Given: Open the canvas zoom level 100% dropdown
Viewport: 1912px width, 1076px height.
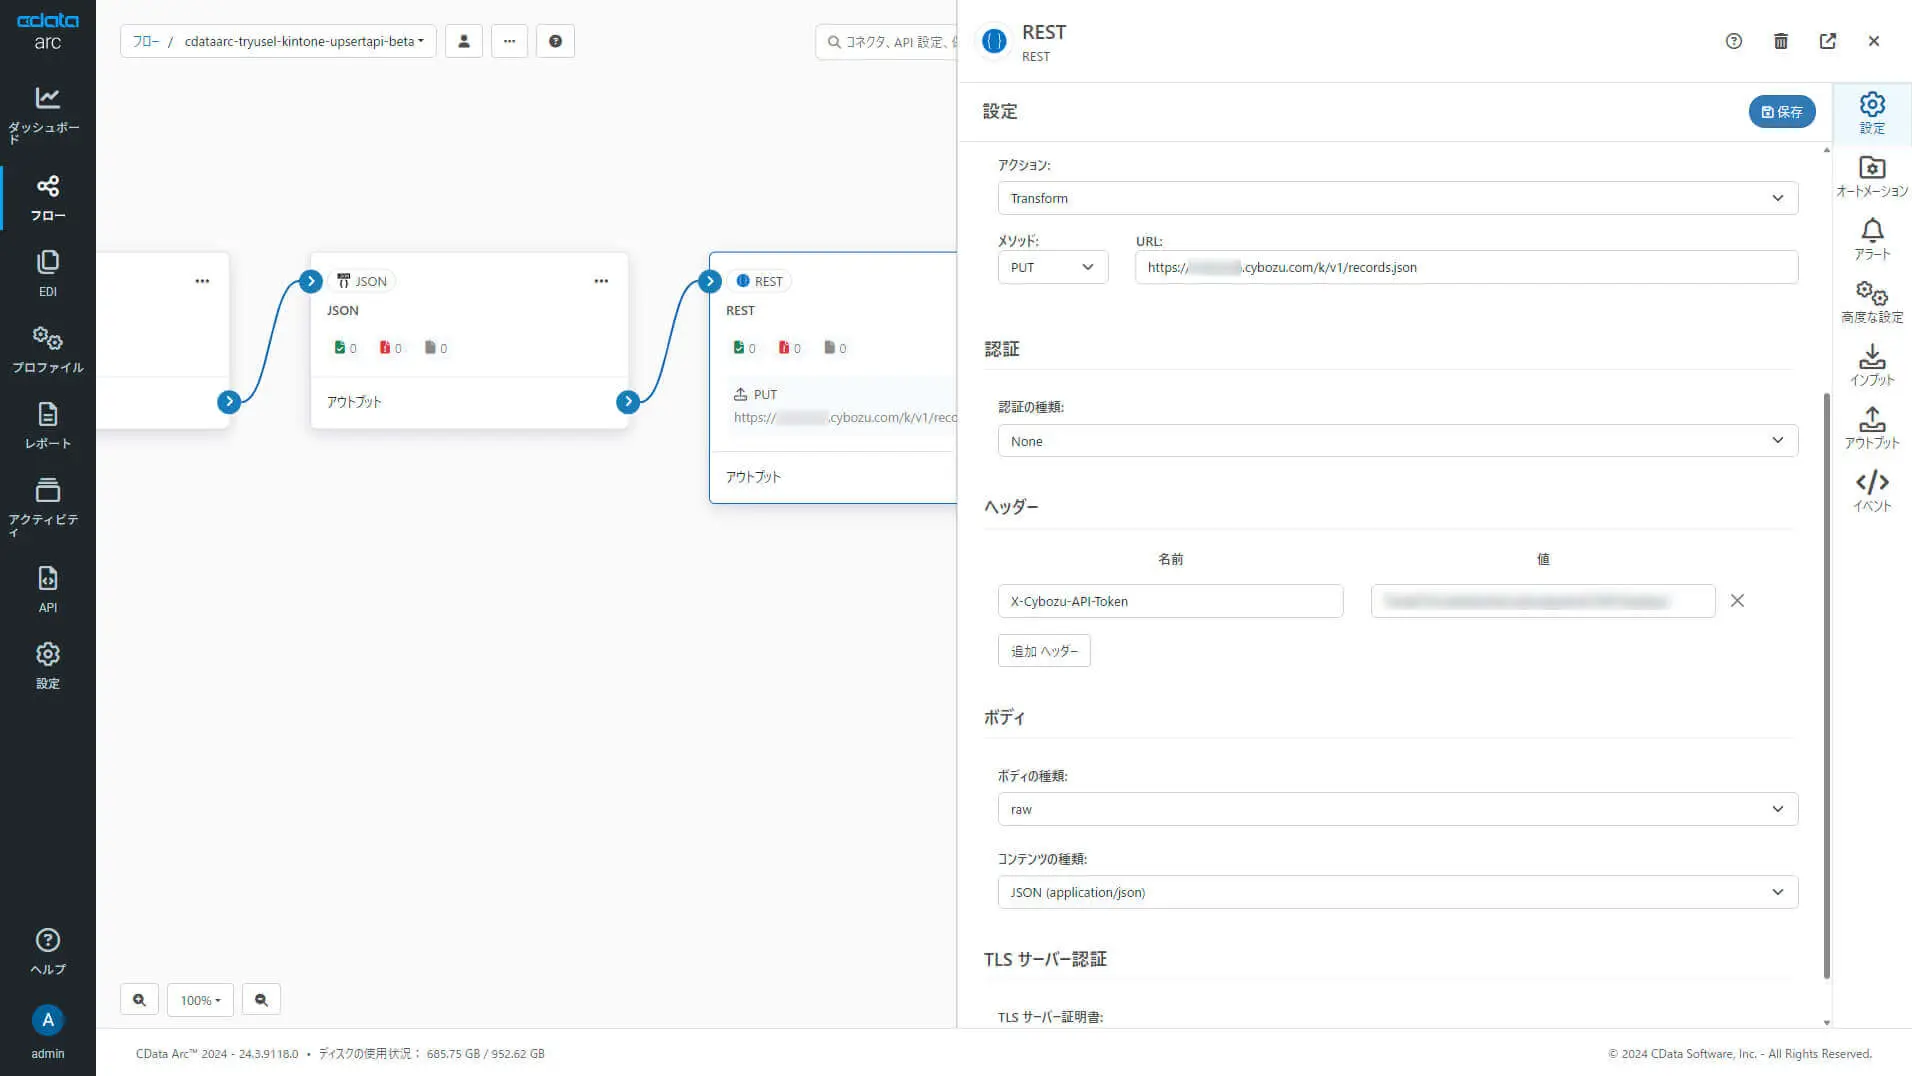Looking at the screenshot, I should [x=200, y=1000].
